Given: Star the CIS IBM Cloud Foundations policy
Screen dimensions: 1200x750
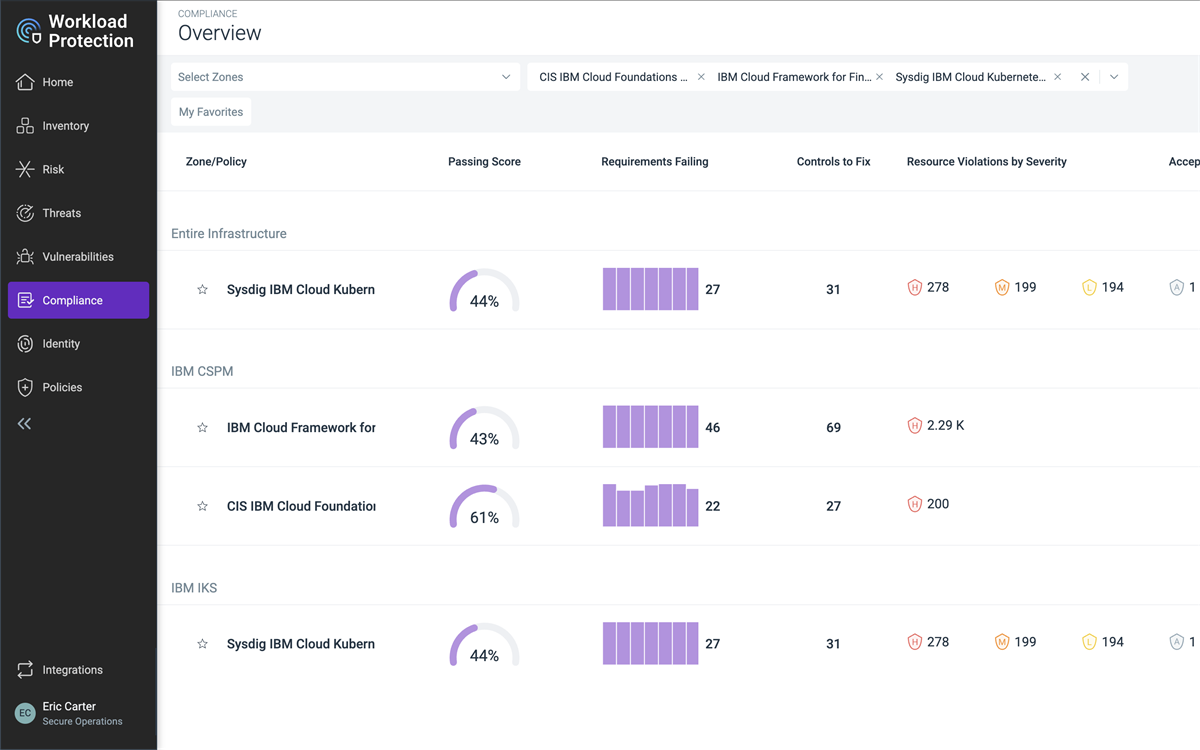Looking at the screenshot, I should [x=202, y=507].
